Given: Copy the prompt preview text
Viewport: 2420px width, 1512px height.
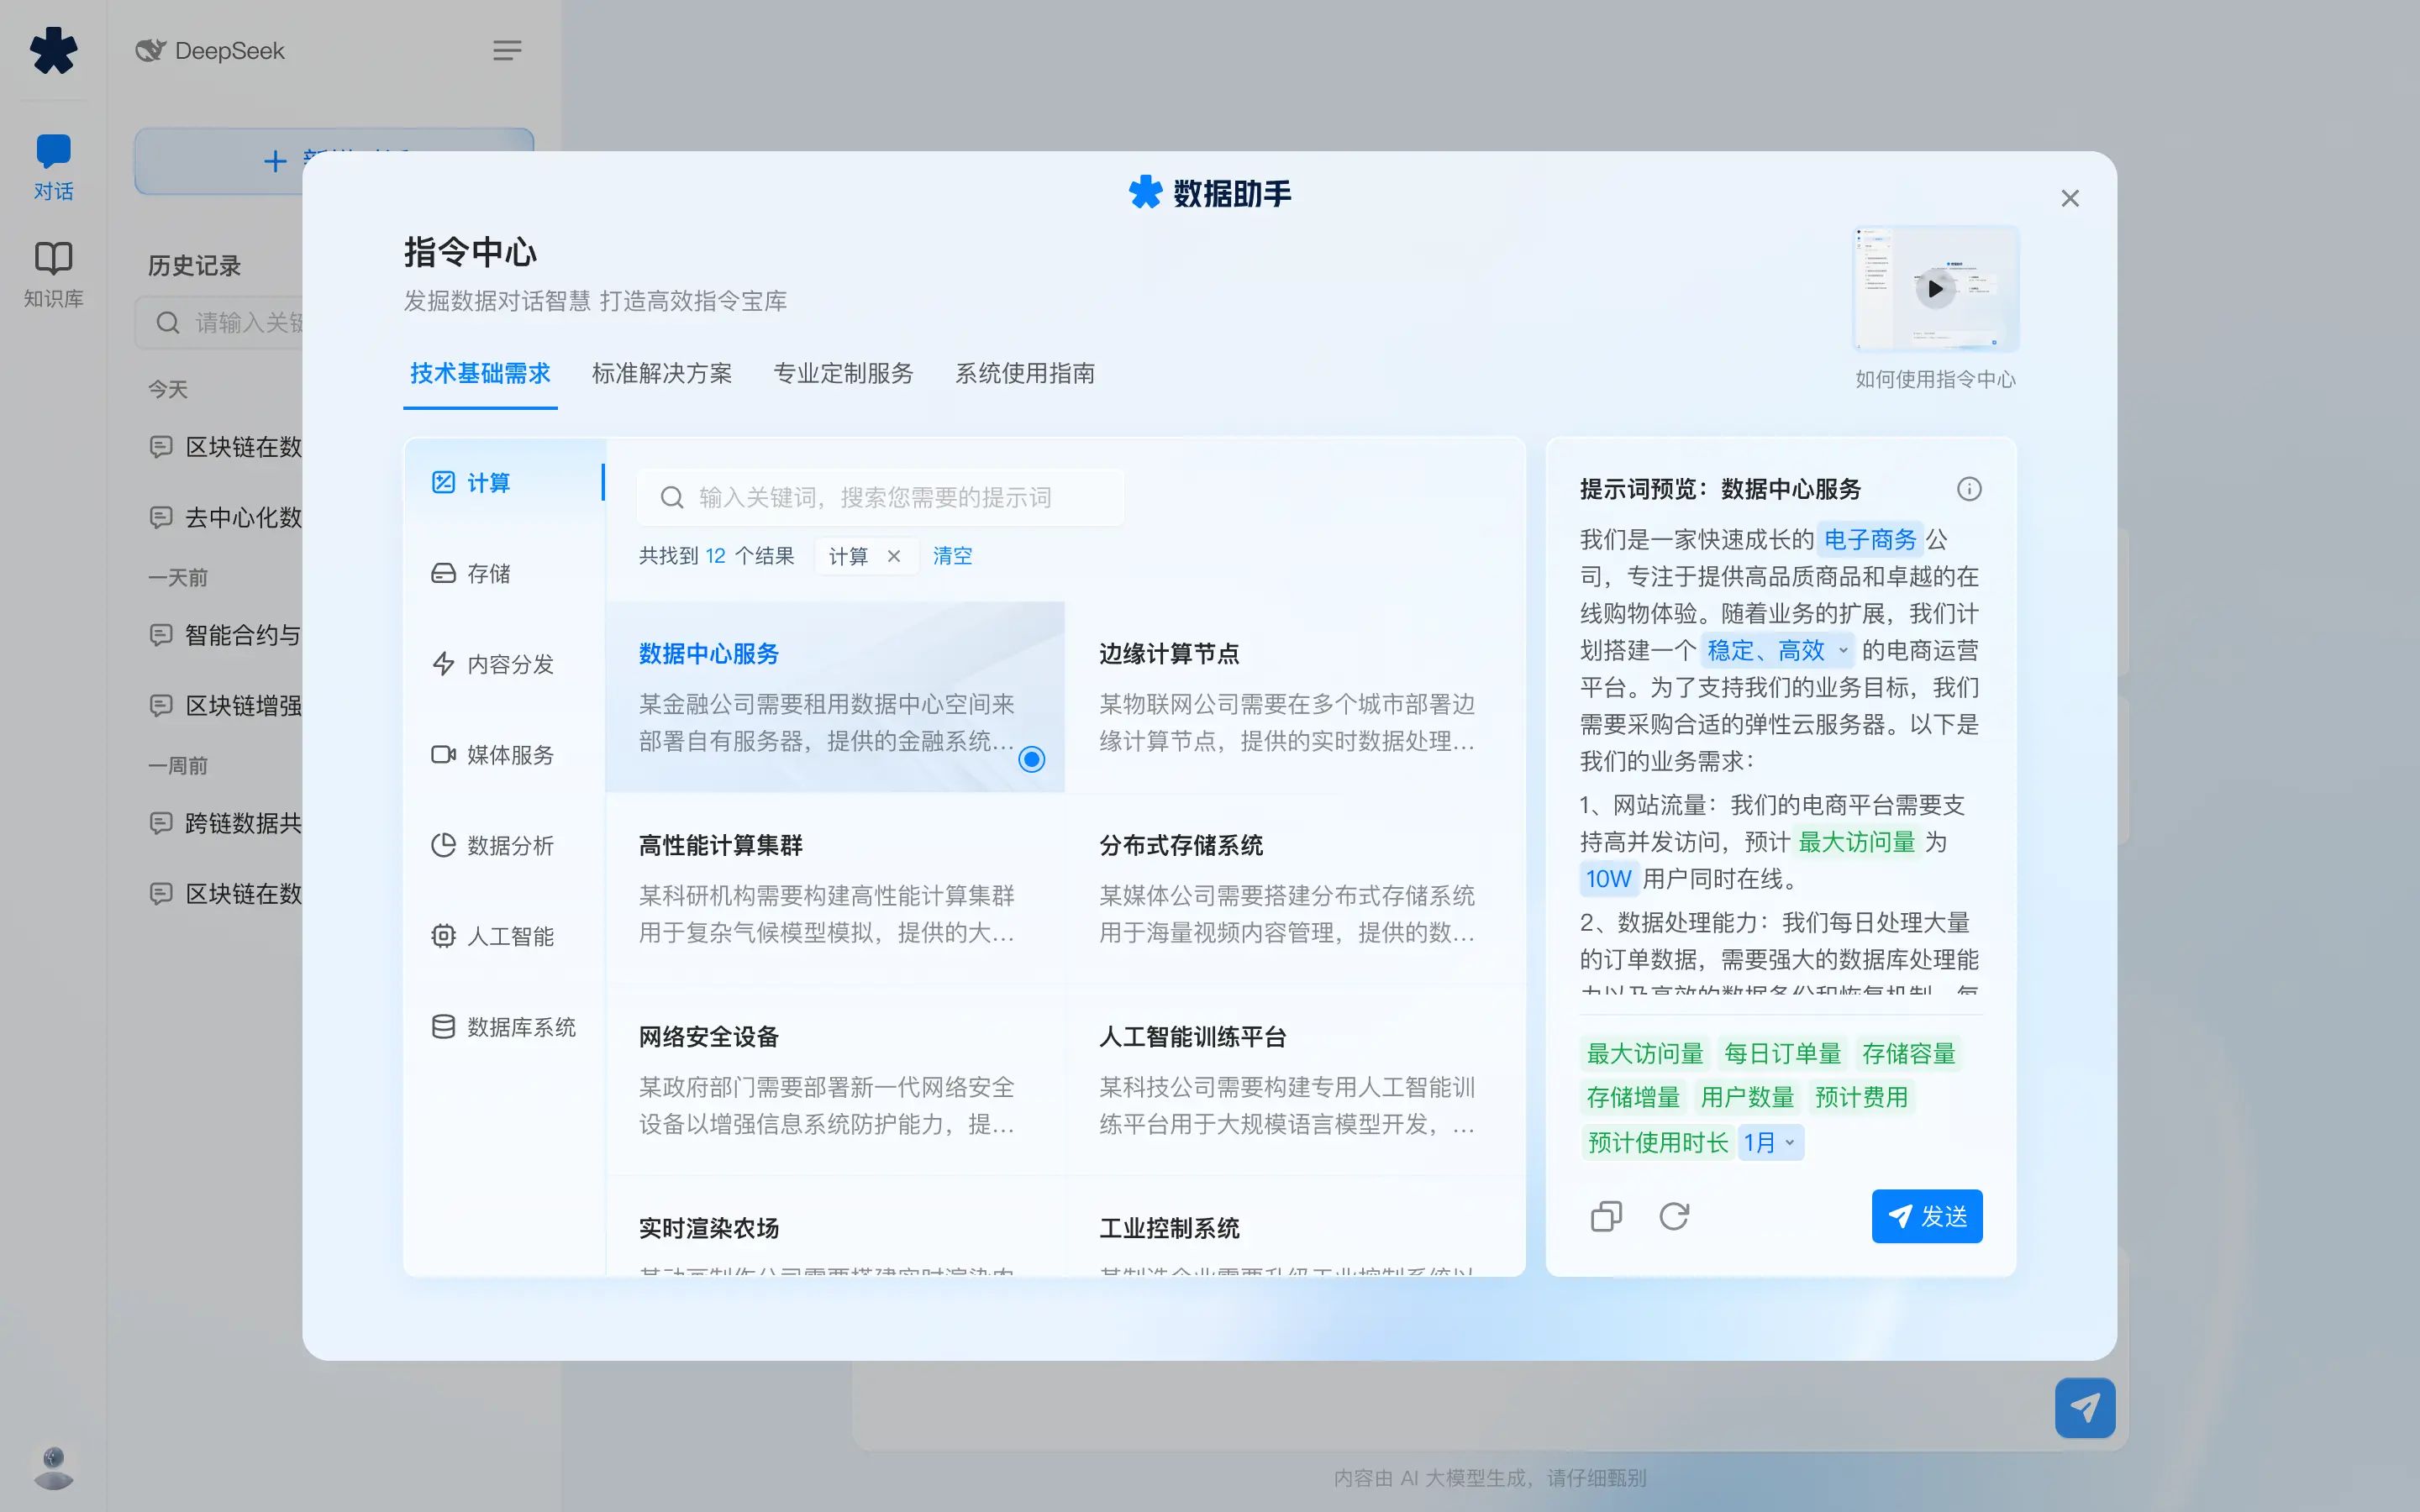Looking at the screenshot, I should pos(1605,1216).
